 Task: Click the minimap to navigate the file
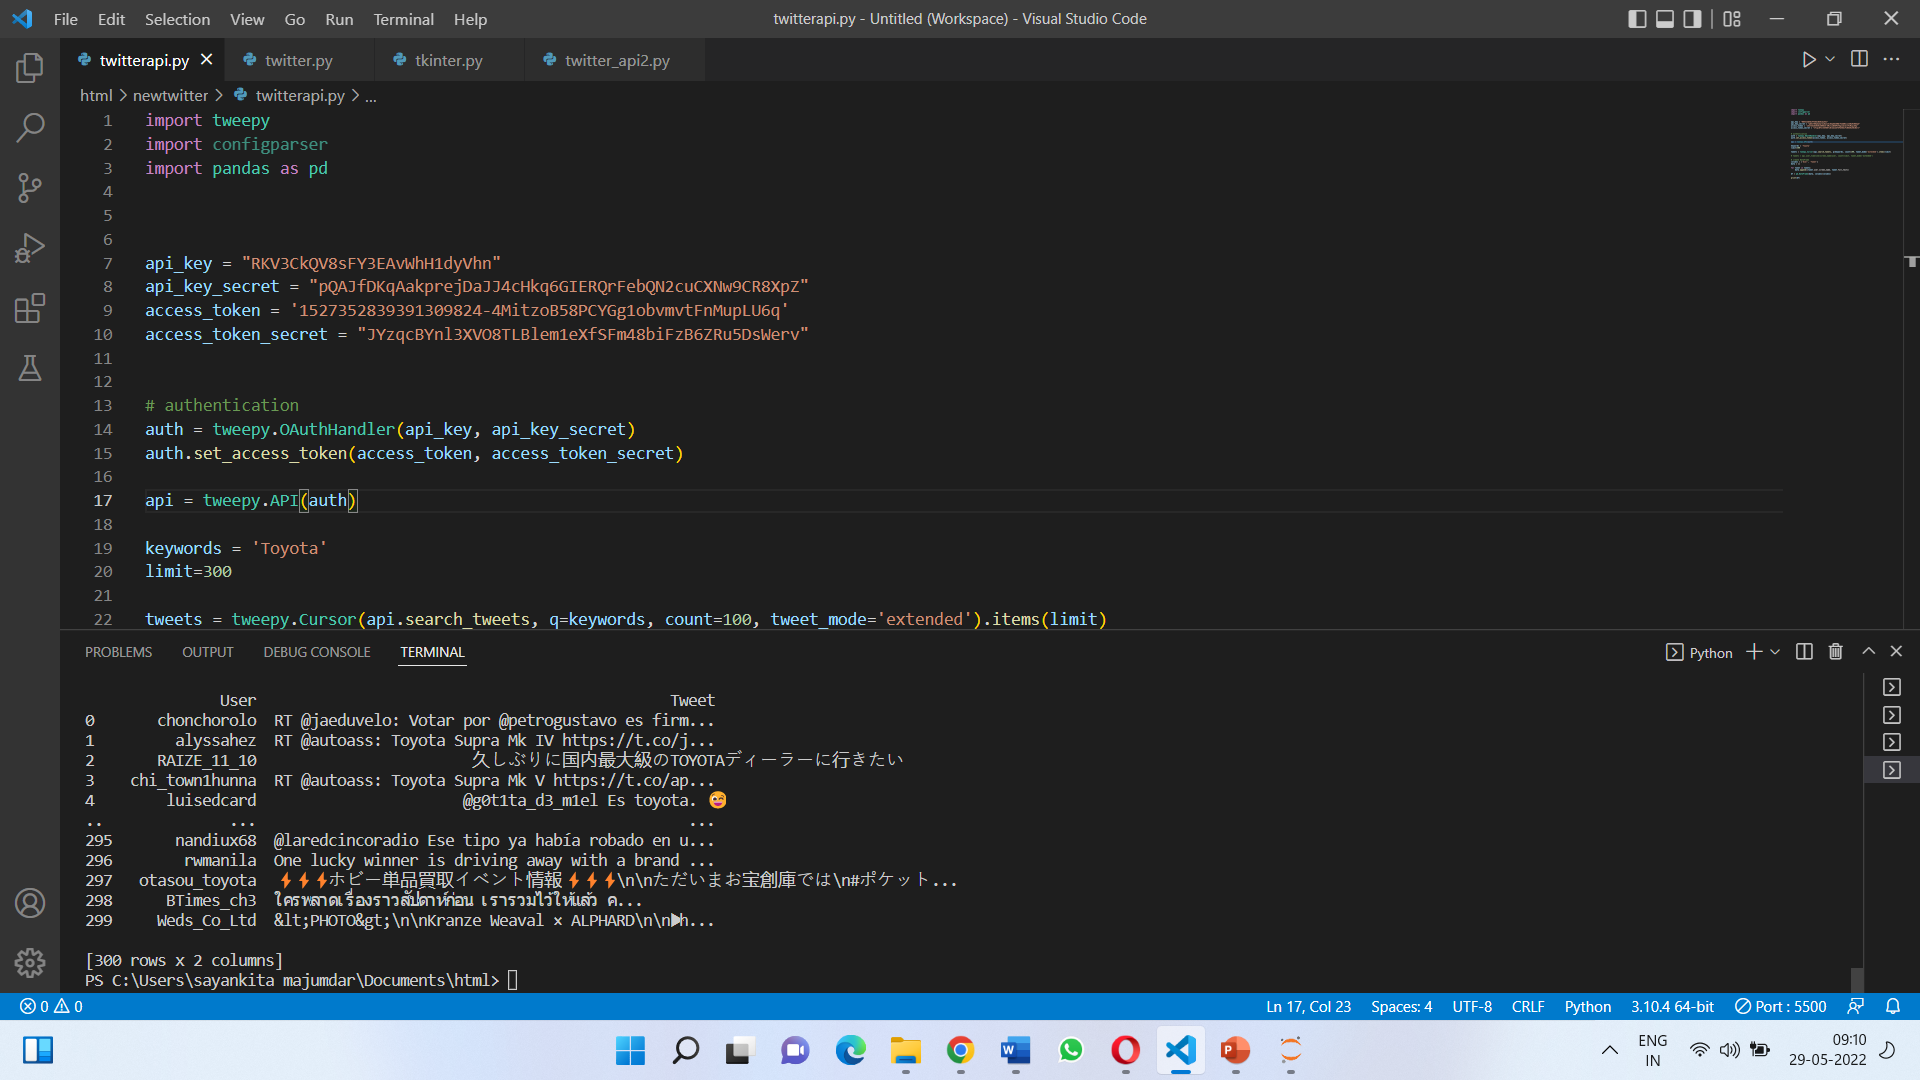[x=1840, y=145]
